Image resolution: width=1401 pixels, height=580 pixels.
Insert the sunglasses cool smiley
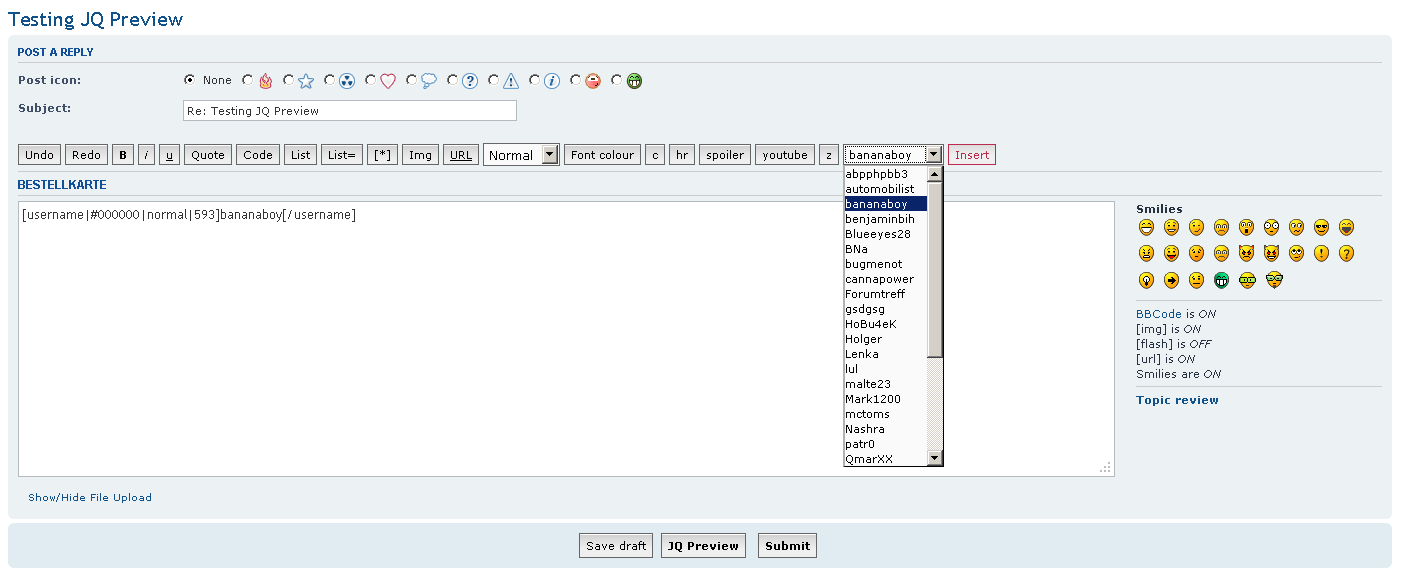[x=1321, y=227]
